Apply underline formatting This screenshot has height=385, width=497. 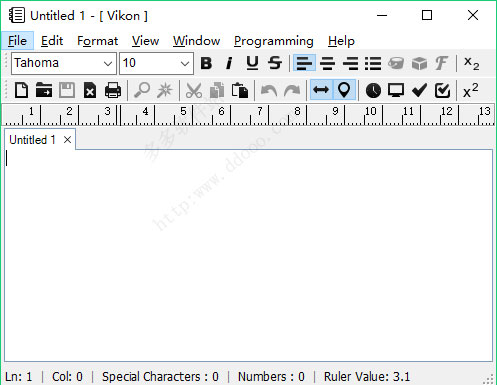[252, 63]
